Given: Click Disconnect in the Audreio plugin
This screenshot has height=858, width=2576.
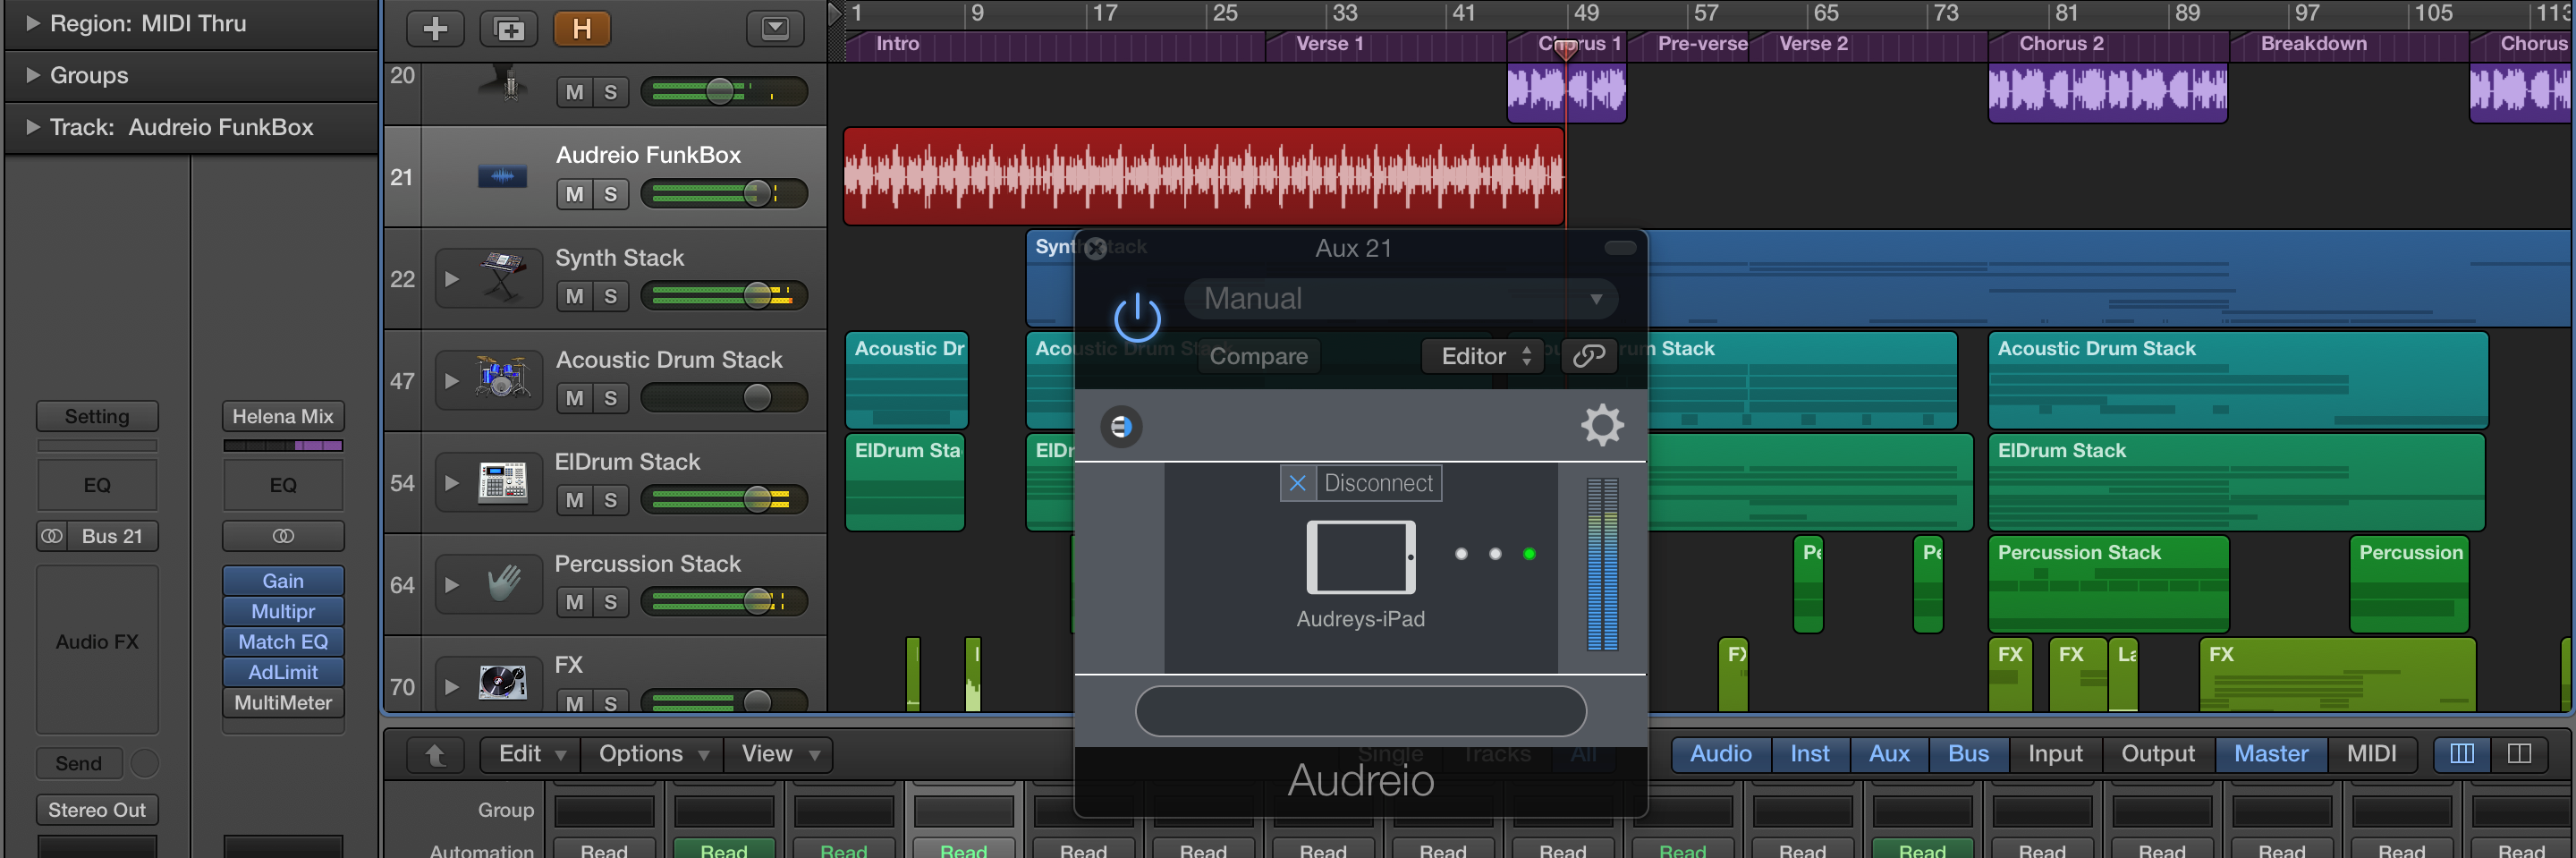Looking at the screenshot, I should tap(1361, 483).
